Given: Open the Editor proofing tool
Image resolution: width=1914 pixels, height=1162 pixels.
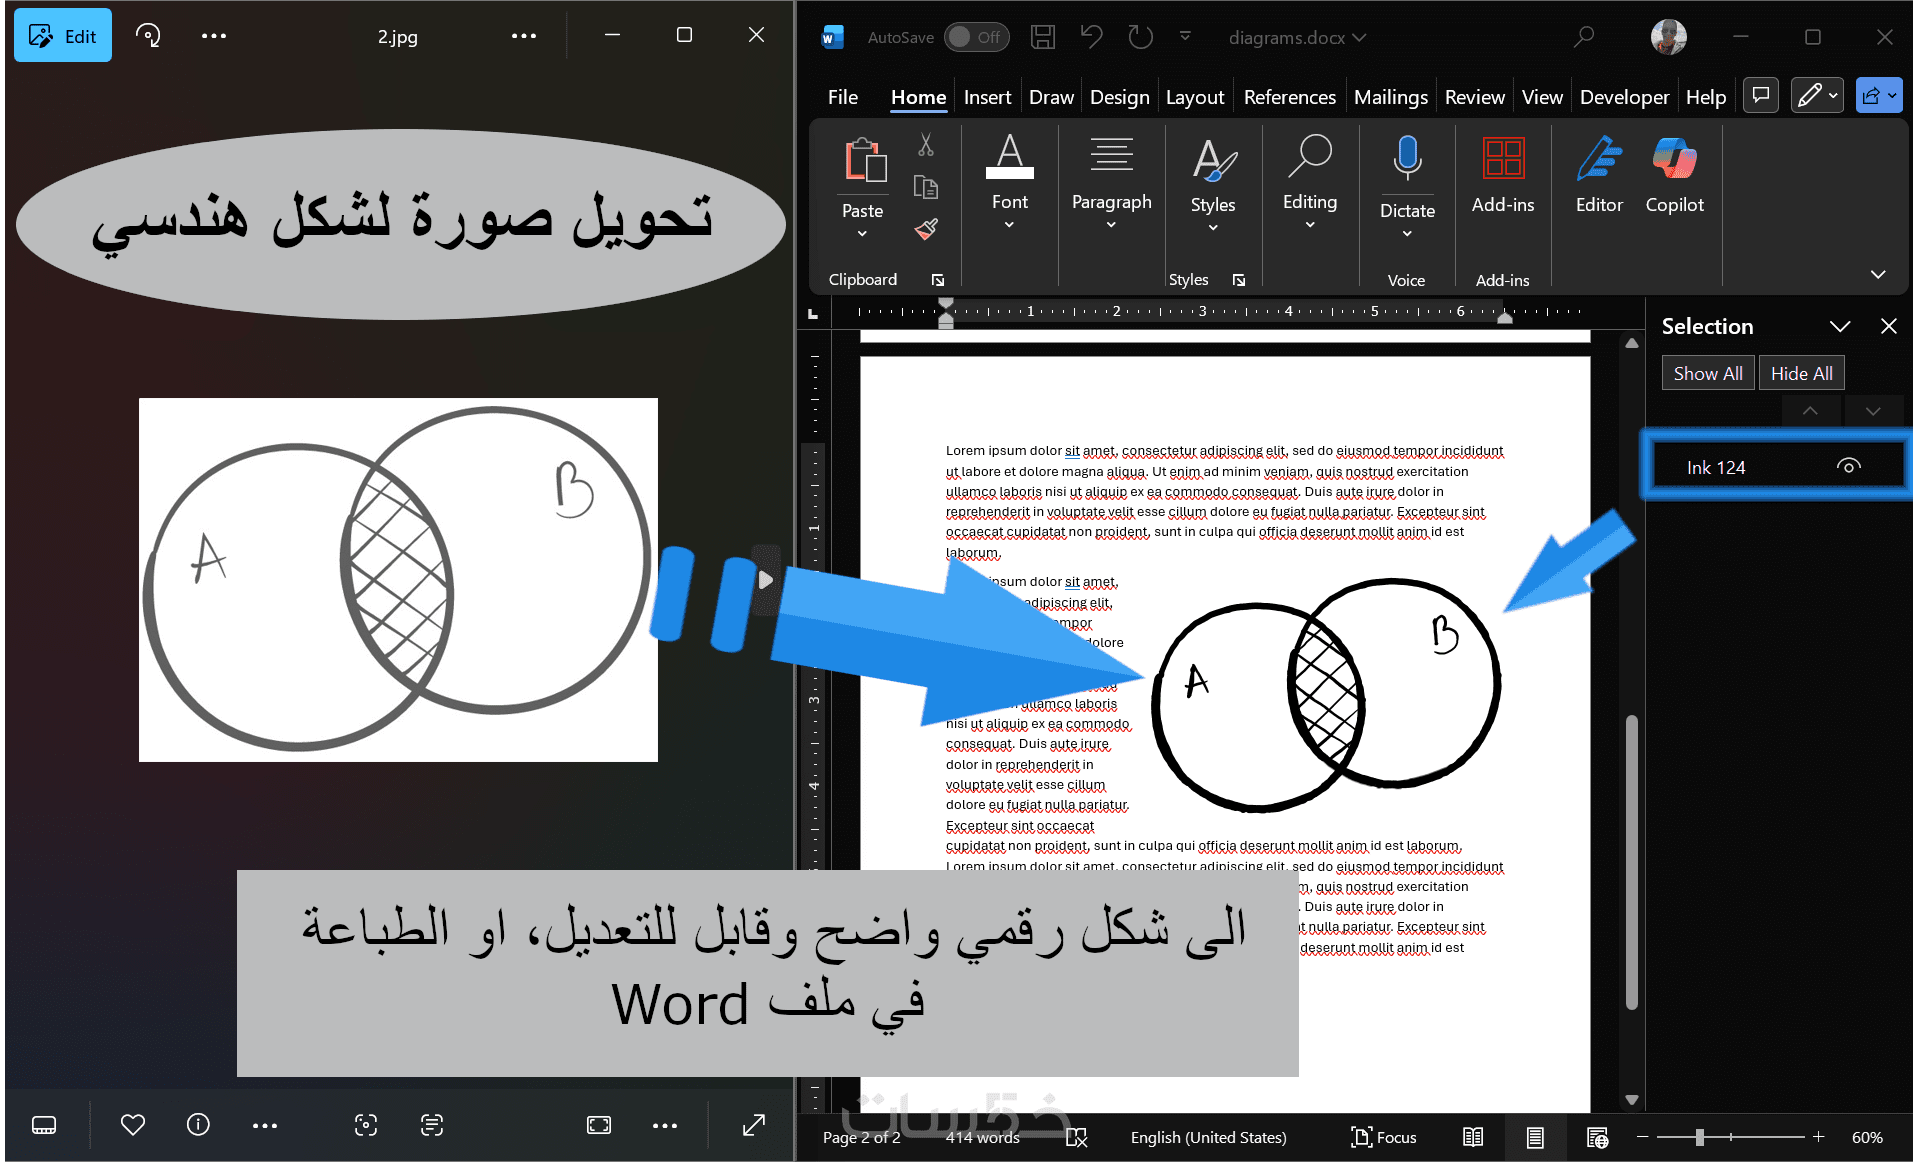Looking at the screenshot, I should click(1599, 175).
